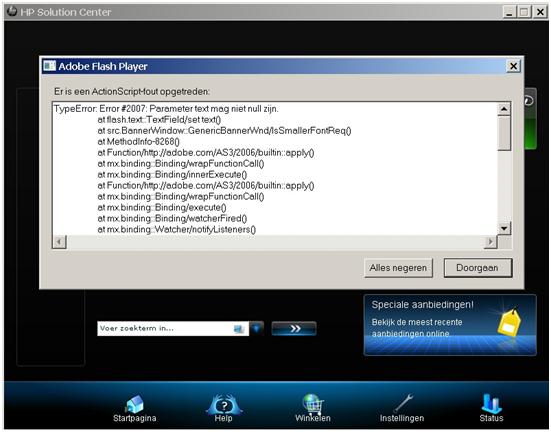Click the yellow price tag icon
The width and height of the screenshot is (551, 432).
pyautogui.click(x=509, y=323)
